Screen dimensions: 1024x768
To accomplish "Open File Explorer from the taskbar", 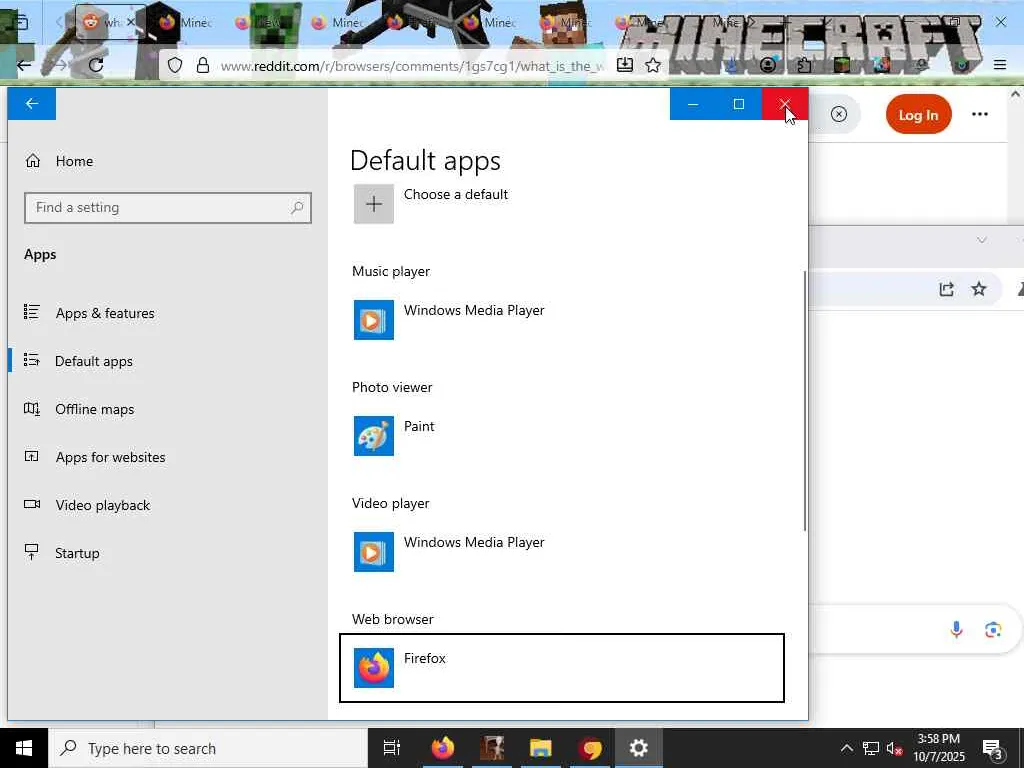I will click(x=541, y=748).
